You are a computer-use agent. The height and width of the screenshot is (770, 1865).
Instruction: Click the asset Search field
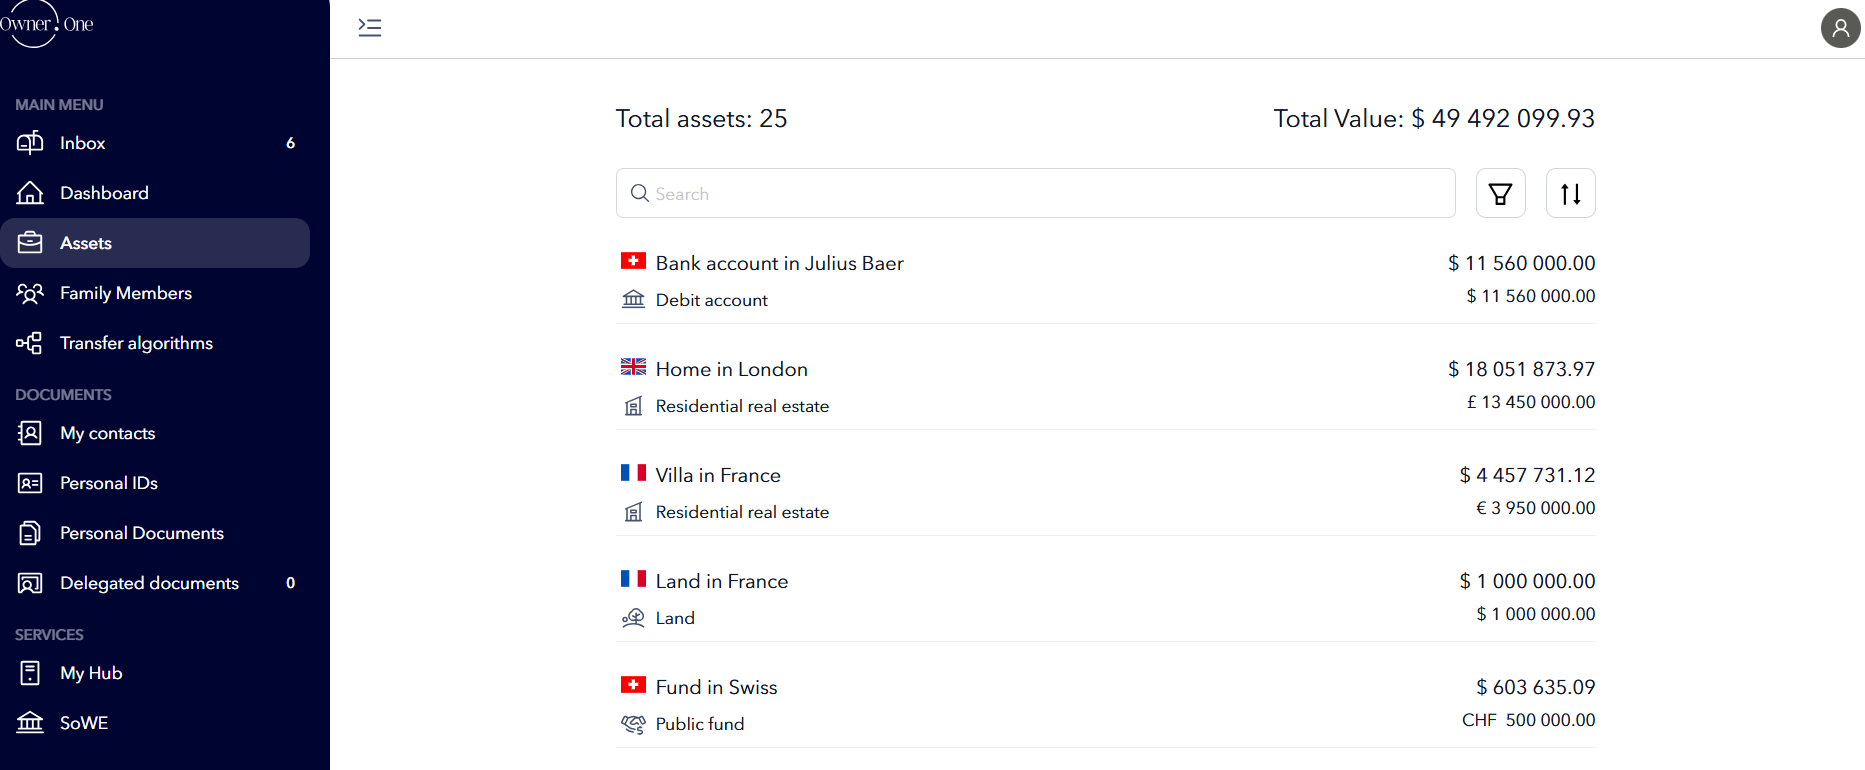click(x=1035, y=193)
